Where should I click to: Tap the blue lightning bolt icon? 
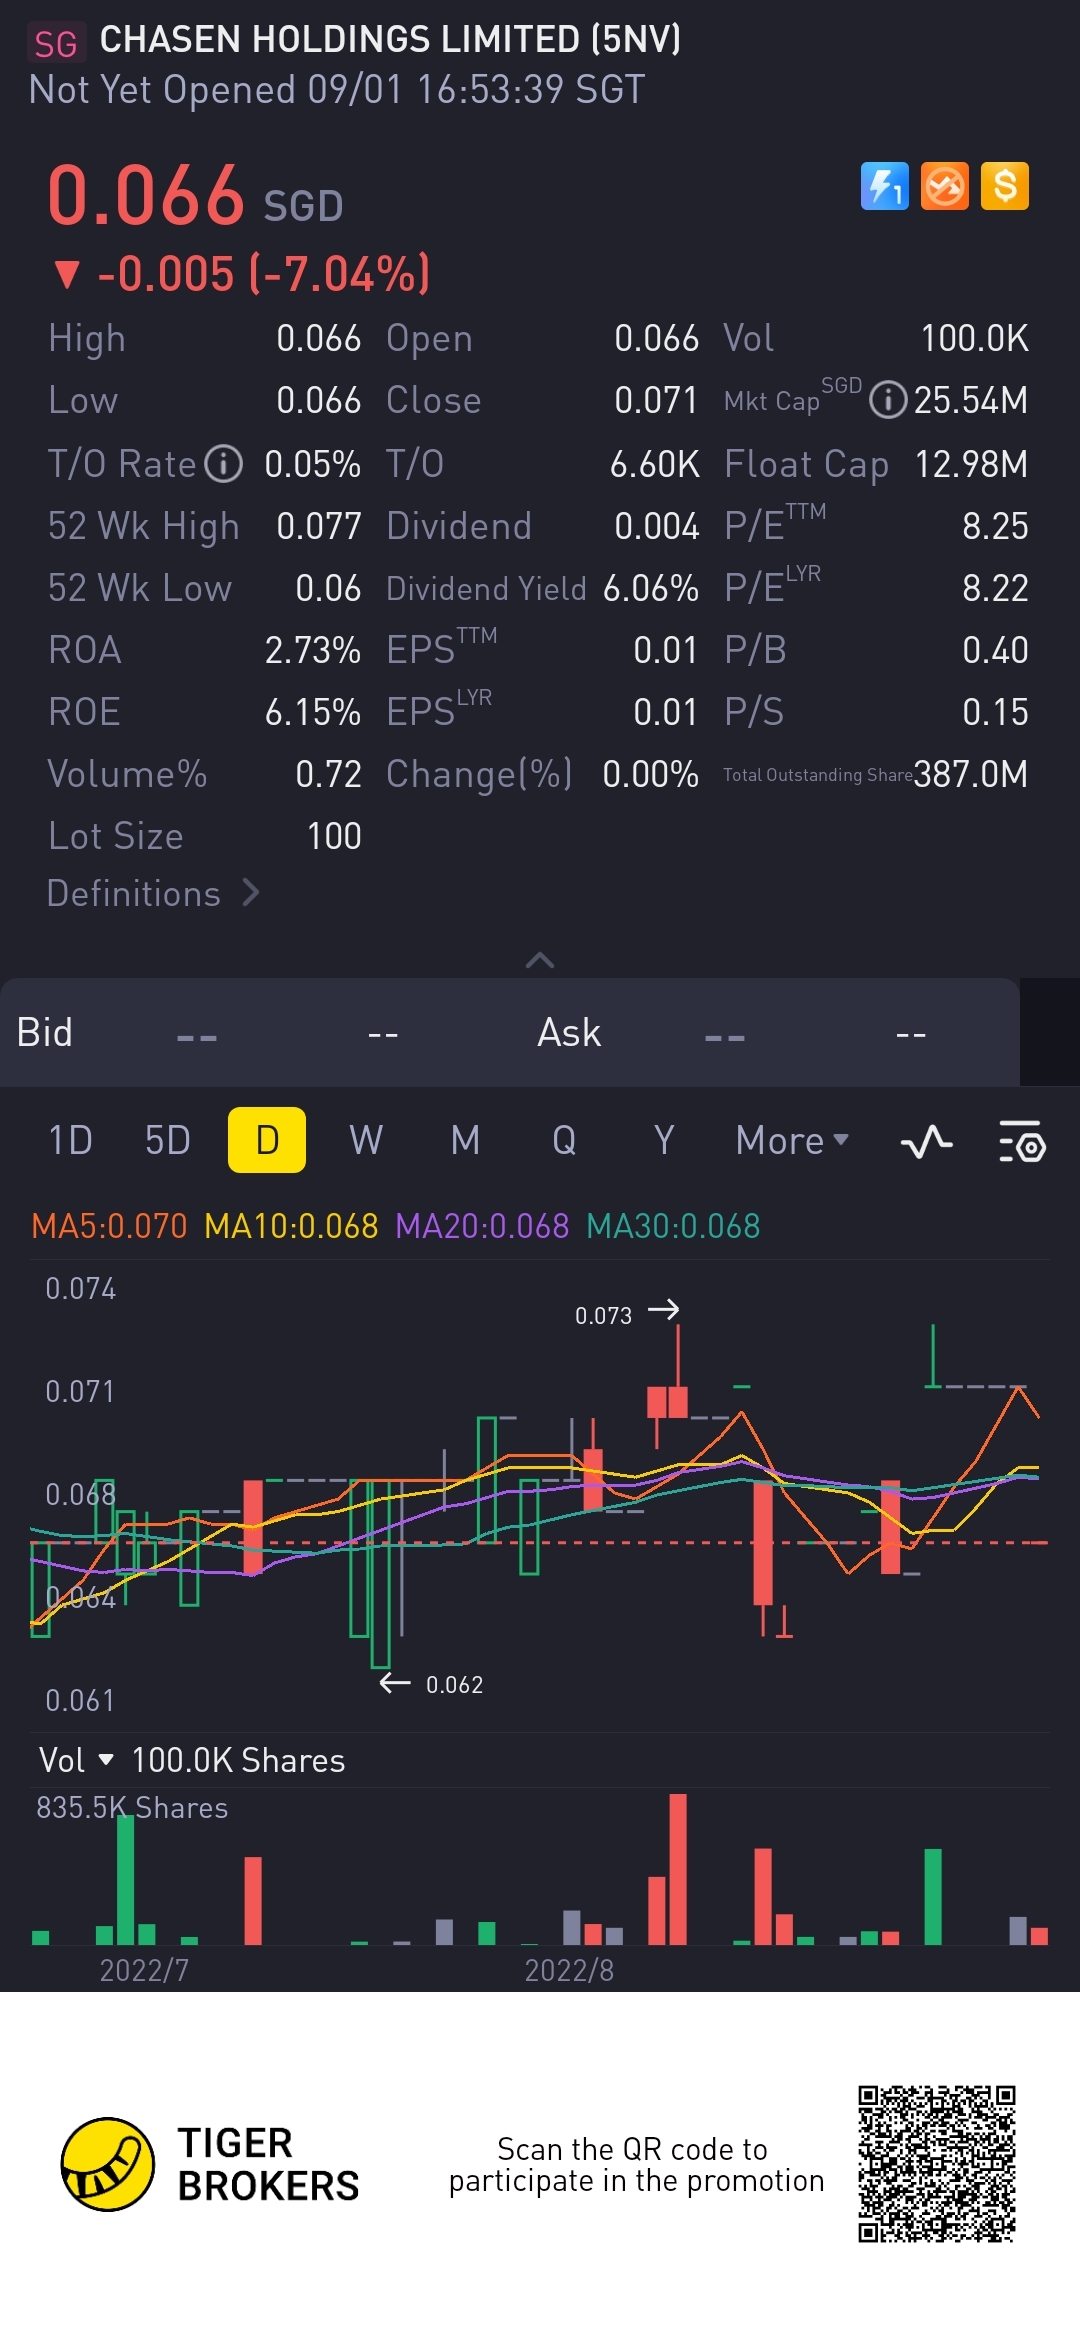click(x=884, y=186)
